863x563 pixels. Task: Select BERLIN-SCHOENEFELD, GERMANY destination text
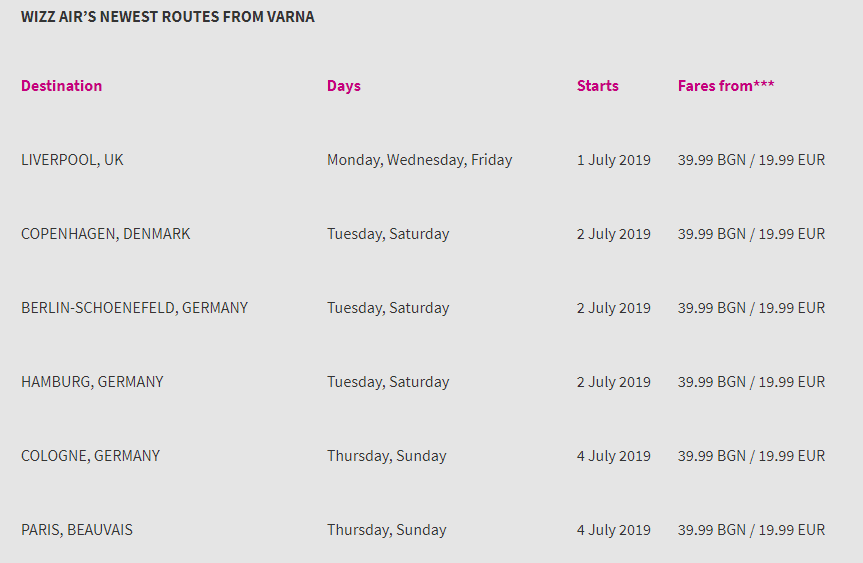pyautogui.click(x=134, y=308)
